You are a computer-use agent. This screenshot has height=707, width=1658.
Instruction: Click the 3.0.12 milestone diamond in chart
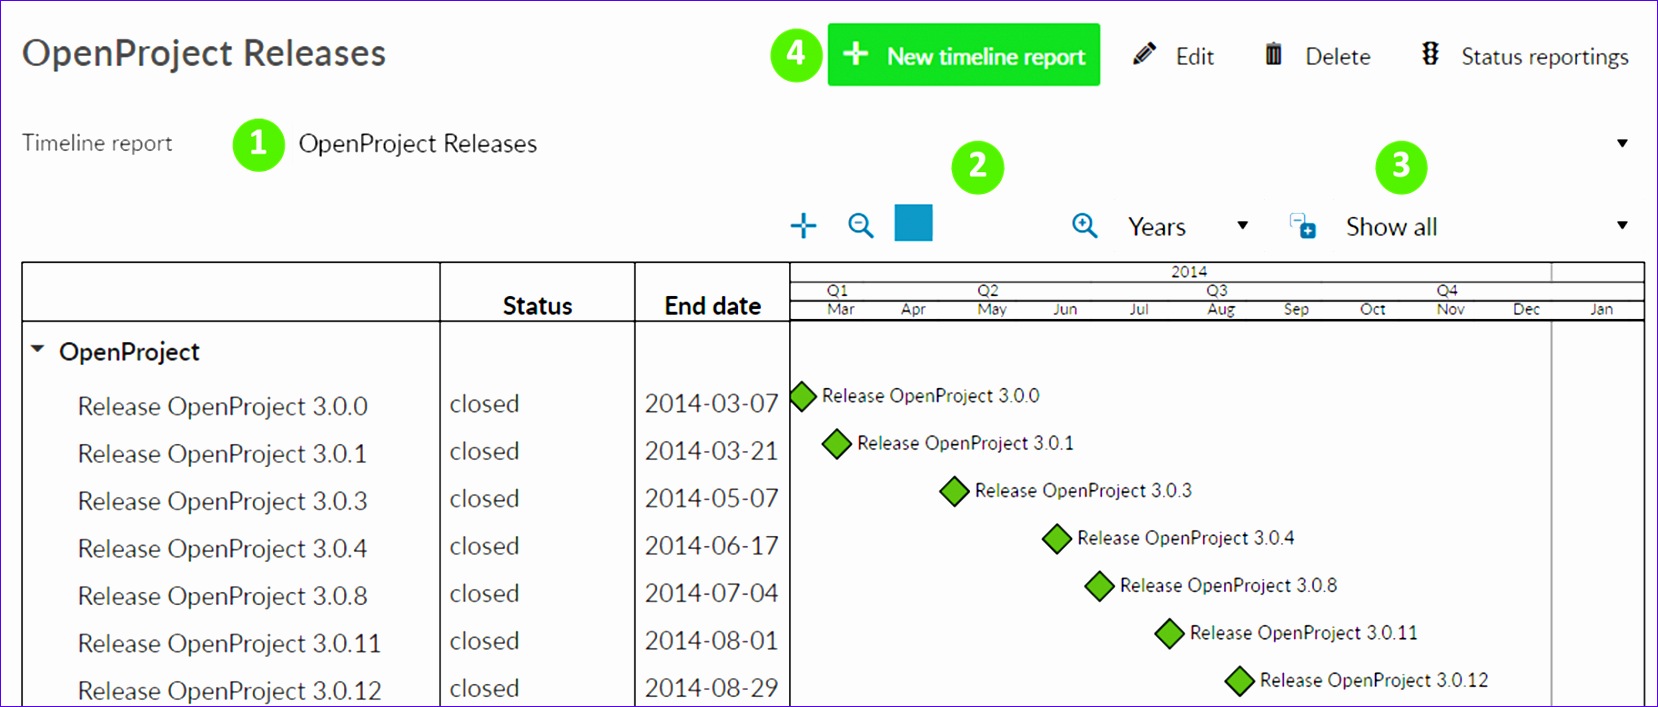(1240, 681)
